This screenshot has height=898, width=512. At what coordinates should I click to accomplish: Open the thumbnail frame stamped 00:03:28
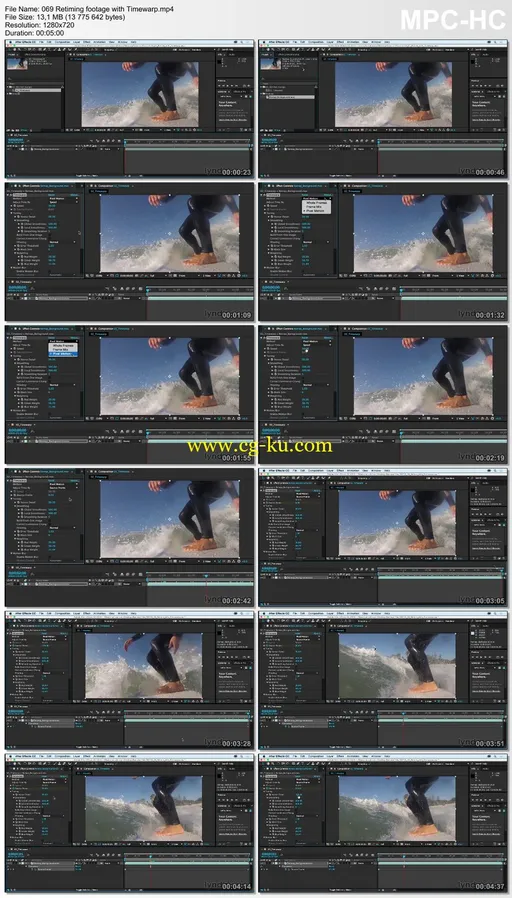coord(129,680)
